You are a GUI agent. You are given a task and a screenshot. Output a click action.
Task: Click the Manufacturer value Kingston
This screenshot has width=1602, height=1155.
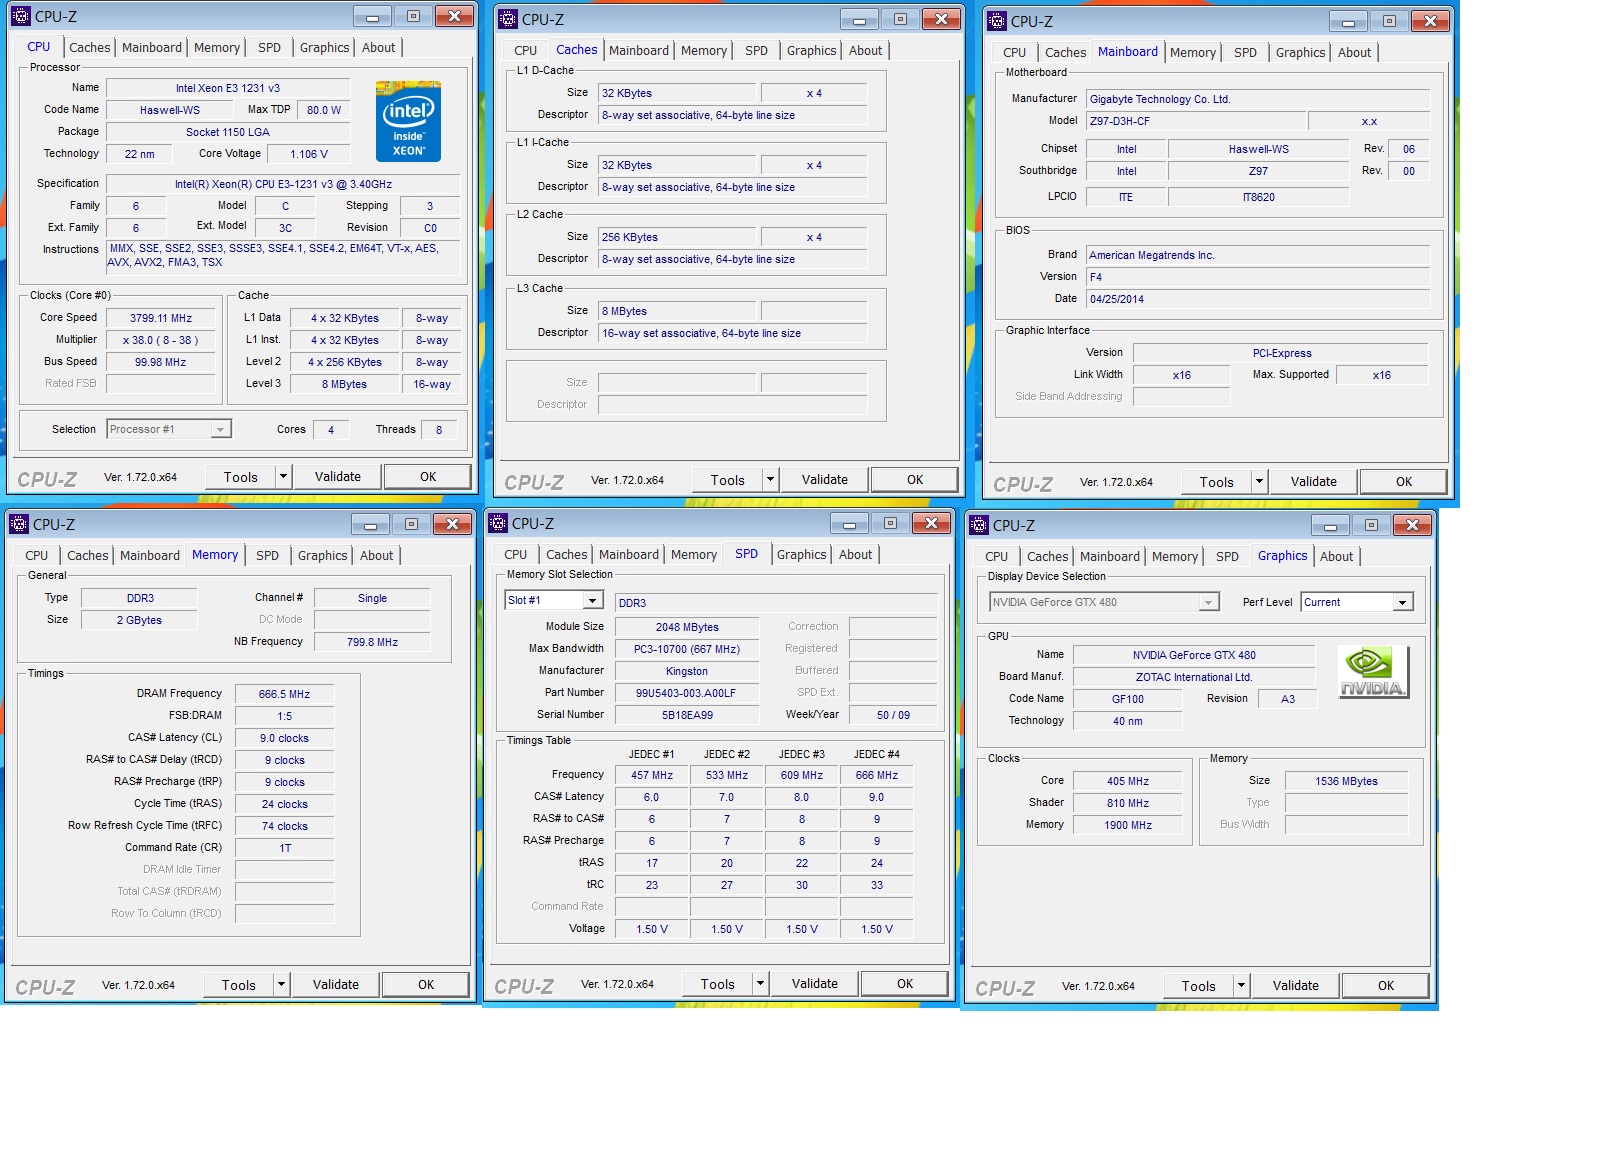pos(686,671)
